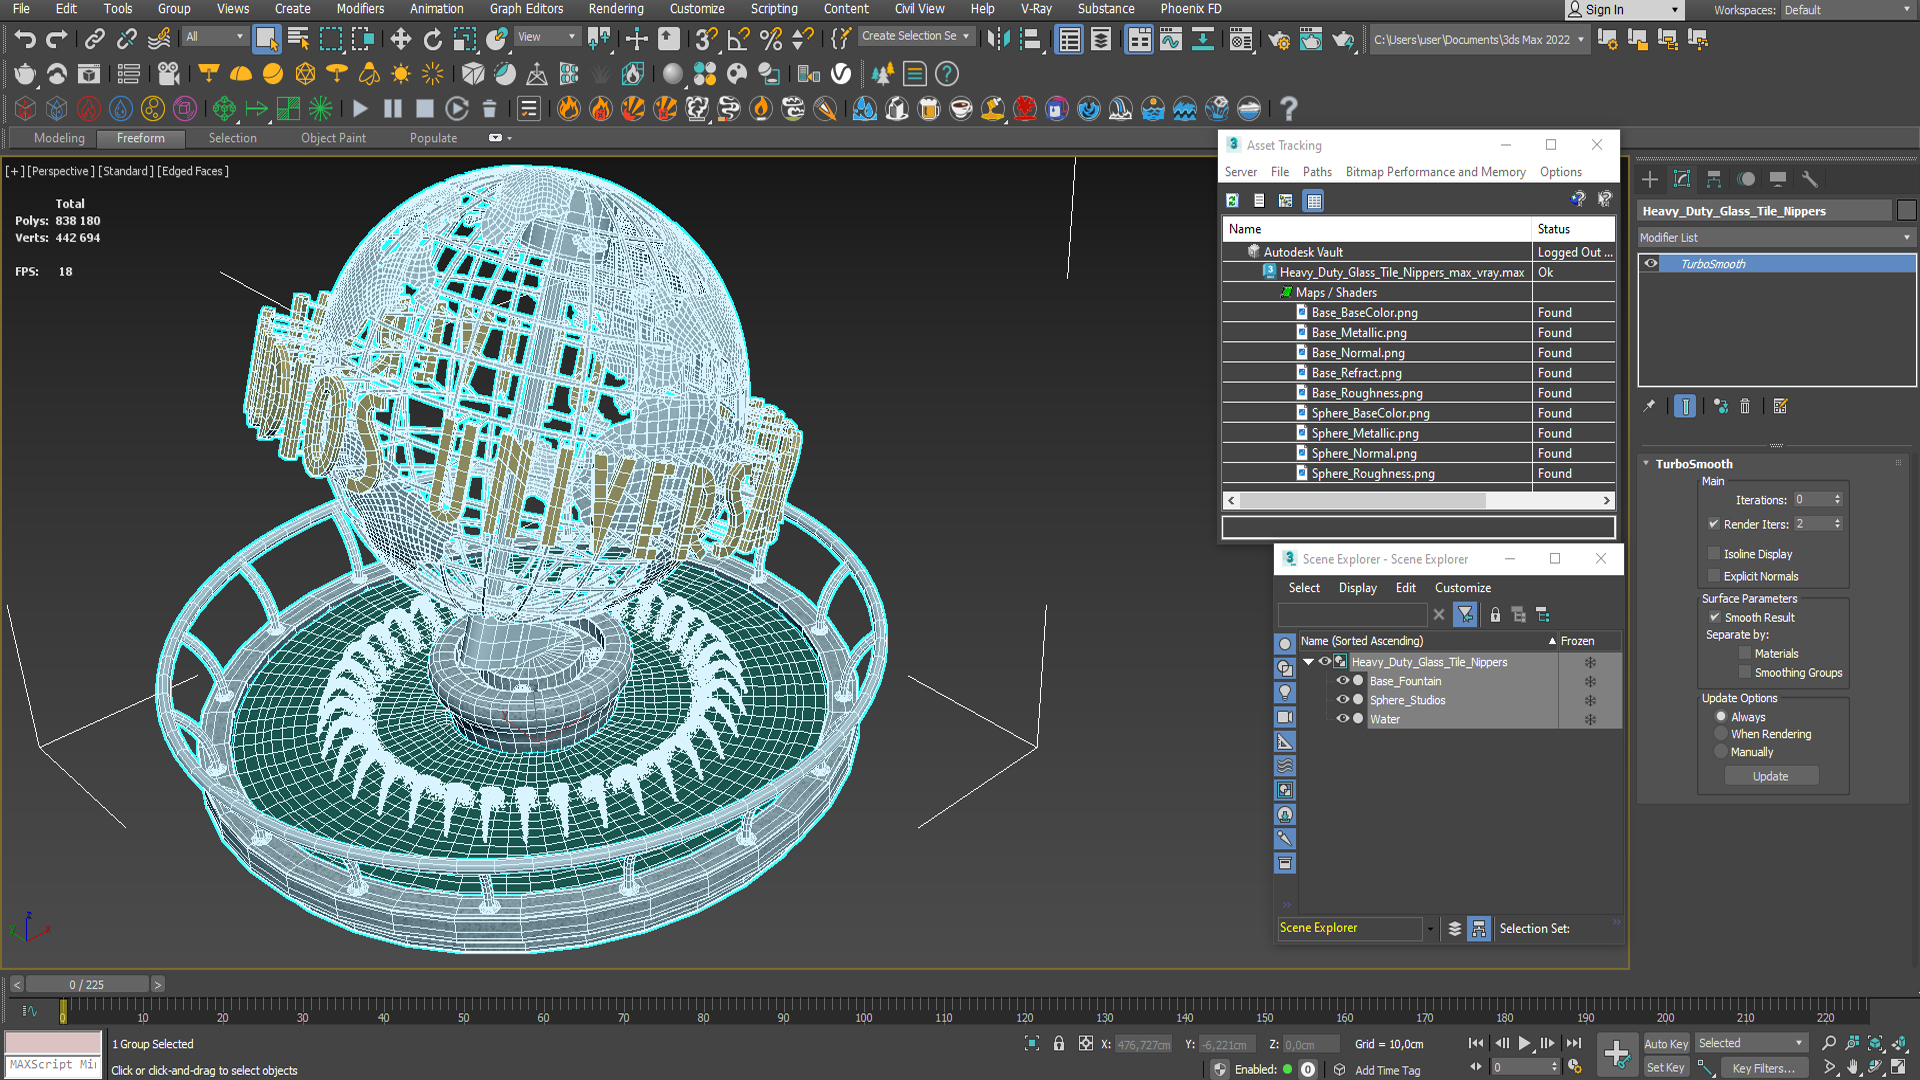
Task: Open Paths menu in Asset Tracking
Action: (1317, 172)
